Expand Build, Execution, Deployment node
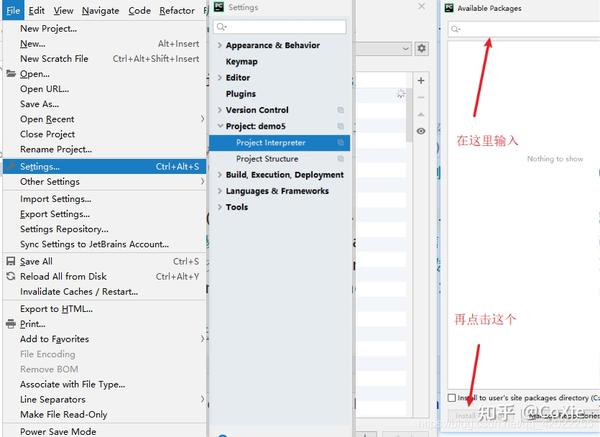 click(220, 174)
